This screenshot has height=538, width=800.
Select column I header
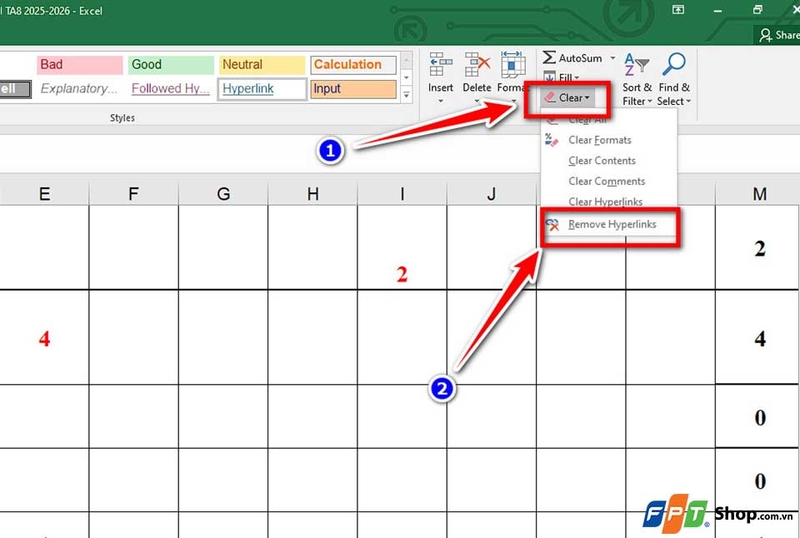(402, 194)
